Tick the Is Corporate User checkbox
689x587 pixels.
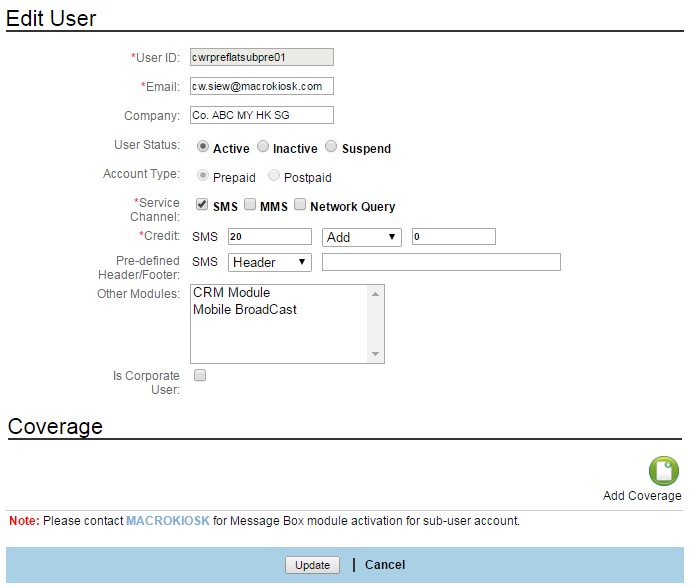[x=199, y=376]
